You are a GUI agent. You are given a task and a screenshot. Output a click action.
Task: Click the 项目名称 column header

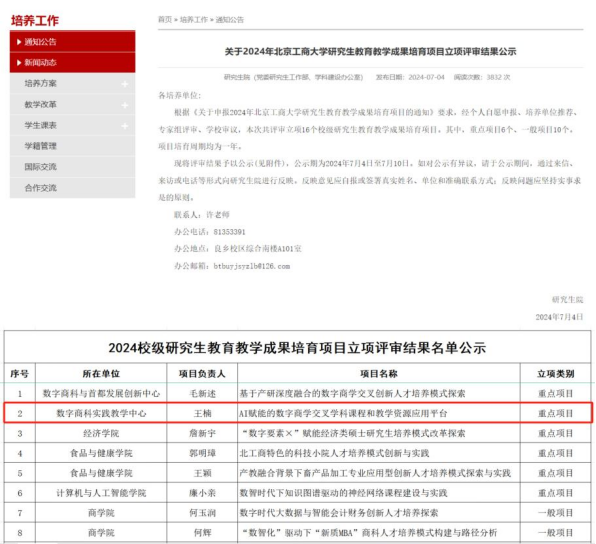(379, 374)
